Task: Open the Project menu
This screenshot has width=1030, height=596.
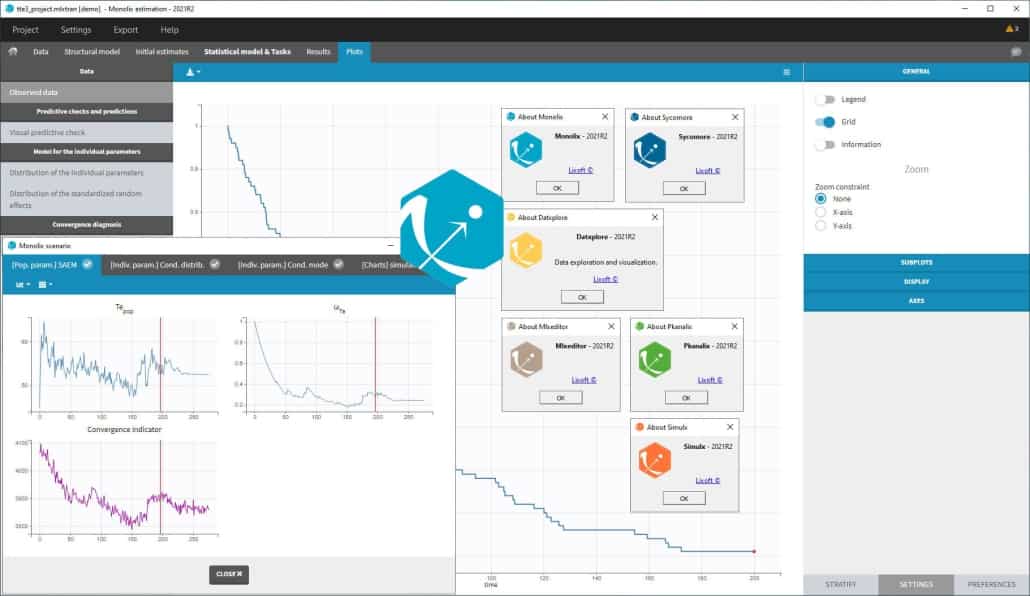Action: 25,30
